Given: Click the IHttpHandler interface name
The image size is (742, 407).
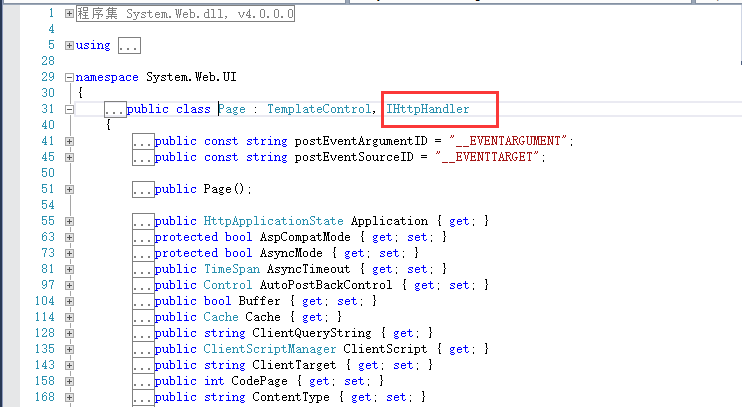Looking at the screenshot, I should [x=427, y=109].
